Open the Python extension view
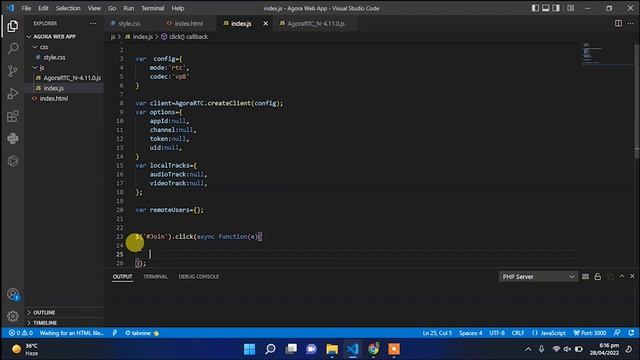 point(13,138)
